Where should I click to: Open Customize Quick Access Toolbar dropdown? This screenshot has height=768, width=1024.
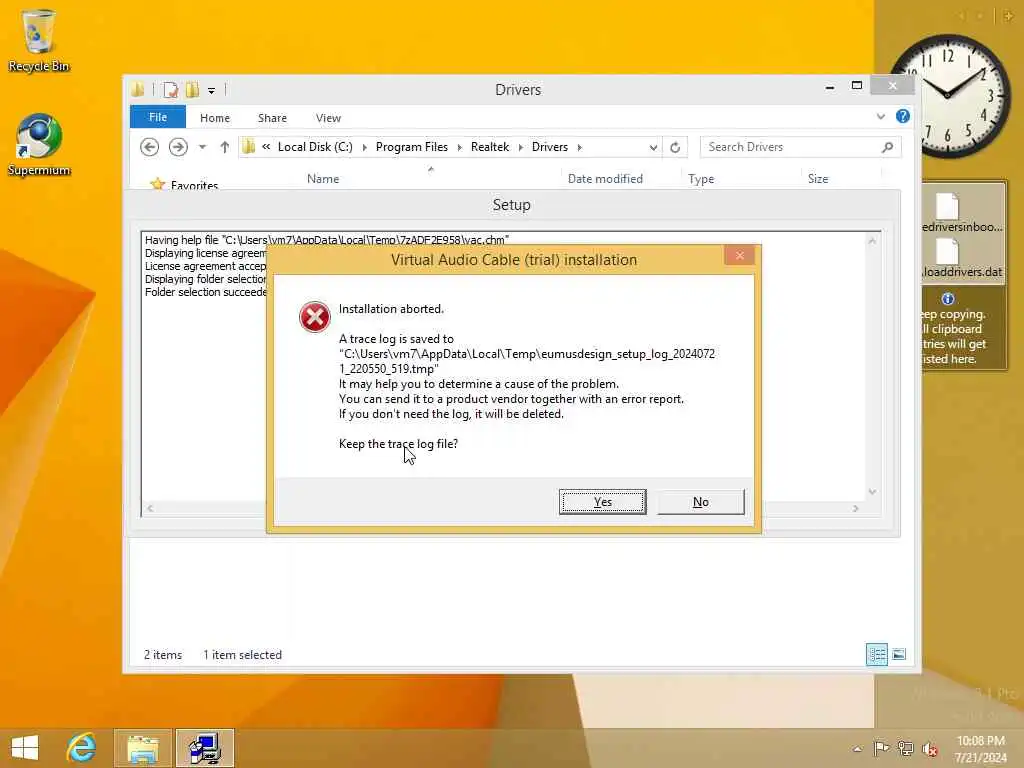(x=212, y=91)
